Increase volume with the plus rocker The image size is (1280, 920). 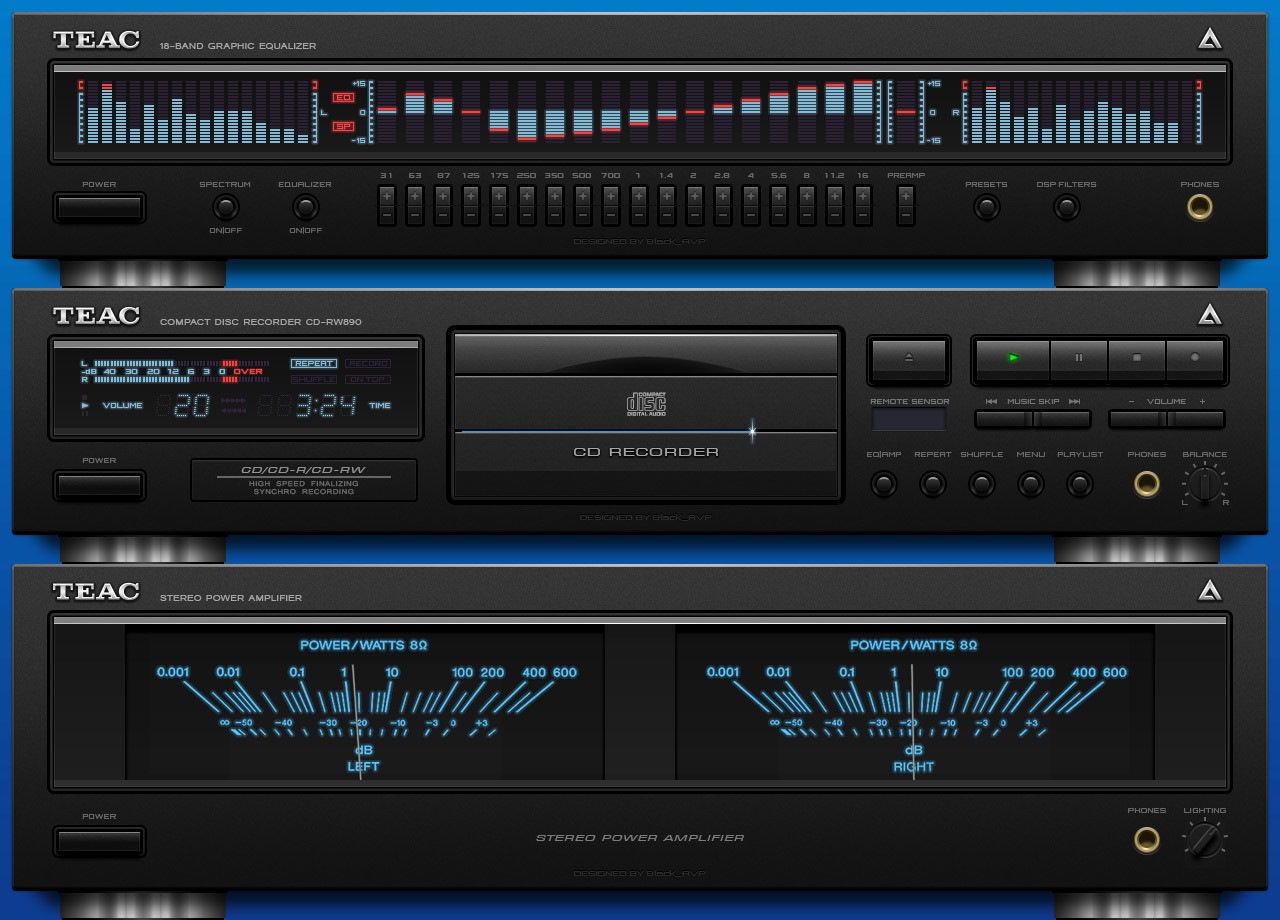[1196, 419]
